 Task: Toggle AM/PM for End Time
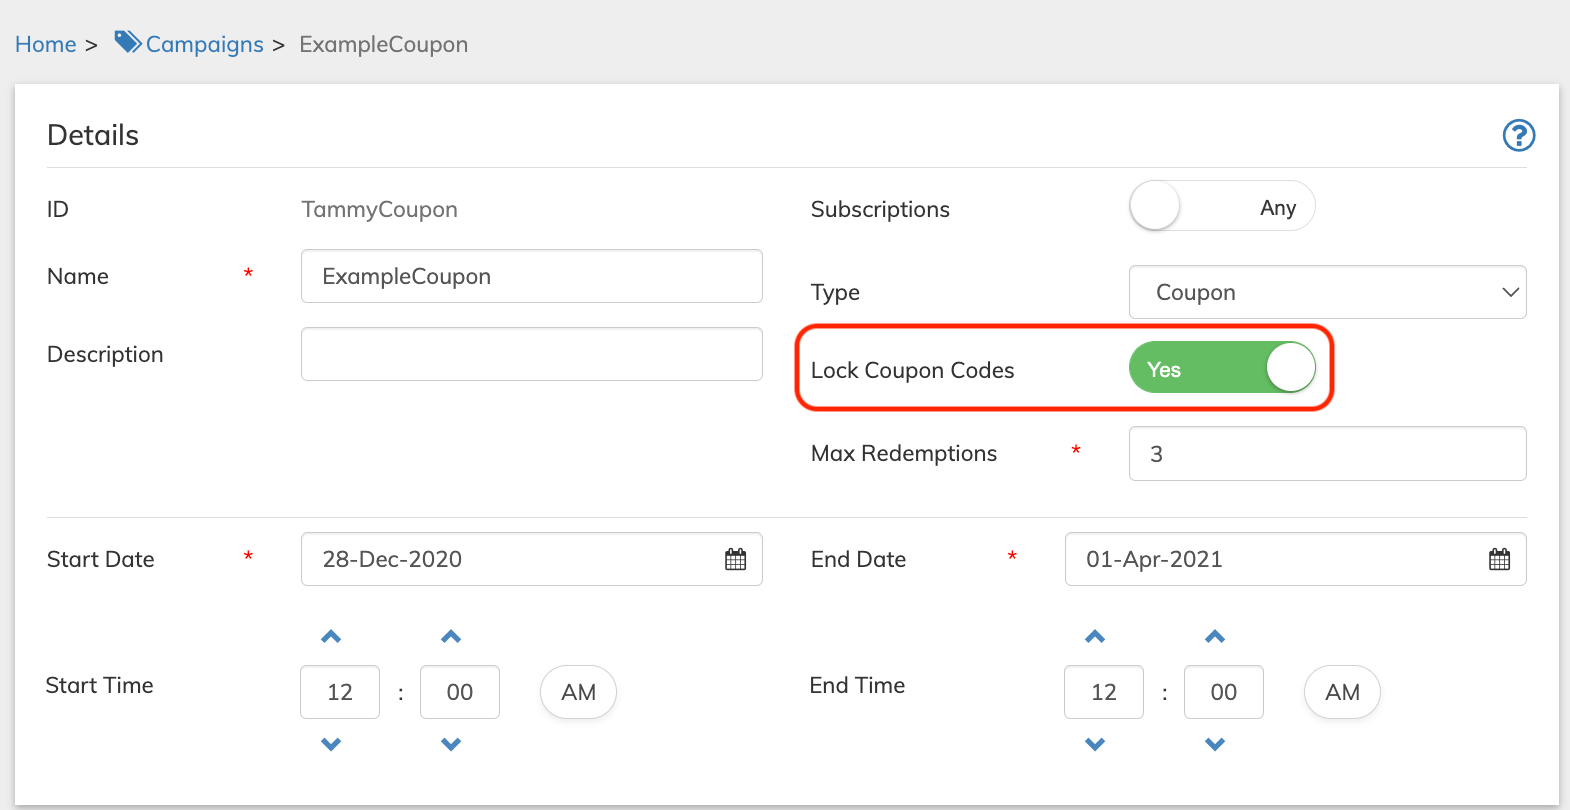pos(1342,692)
